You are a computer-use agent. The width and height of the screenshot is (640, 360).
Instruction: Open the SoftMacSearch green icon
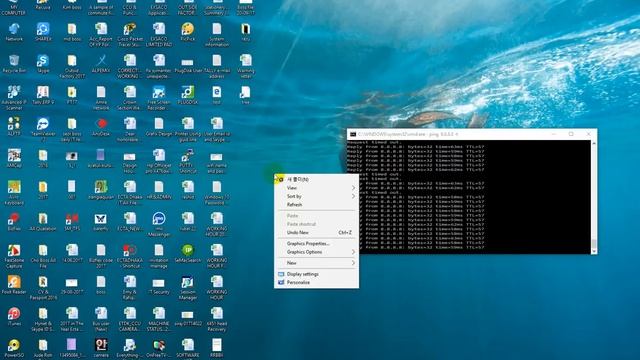tap(188, 253)
